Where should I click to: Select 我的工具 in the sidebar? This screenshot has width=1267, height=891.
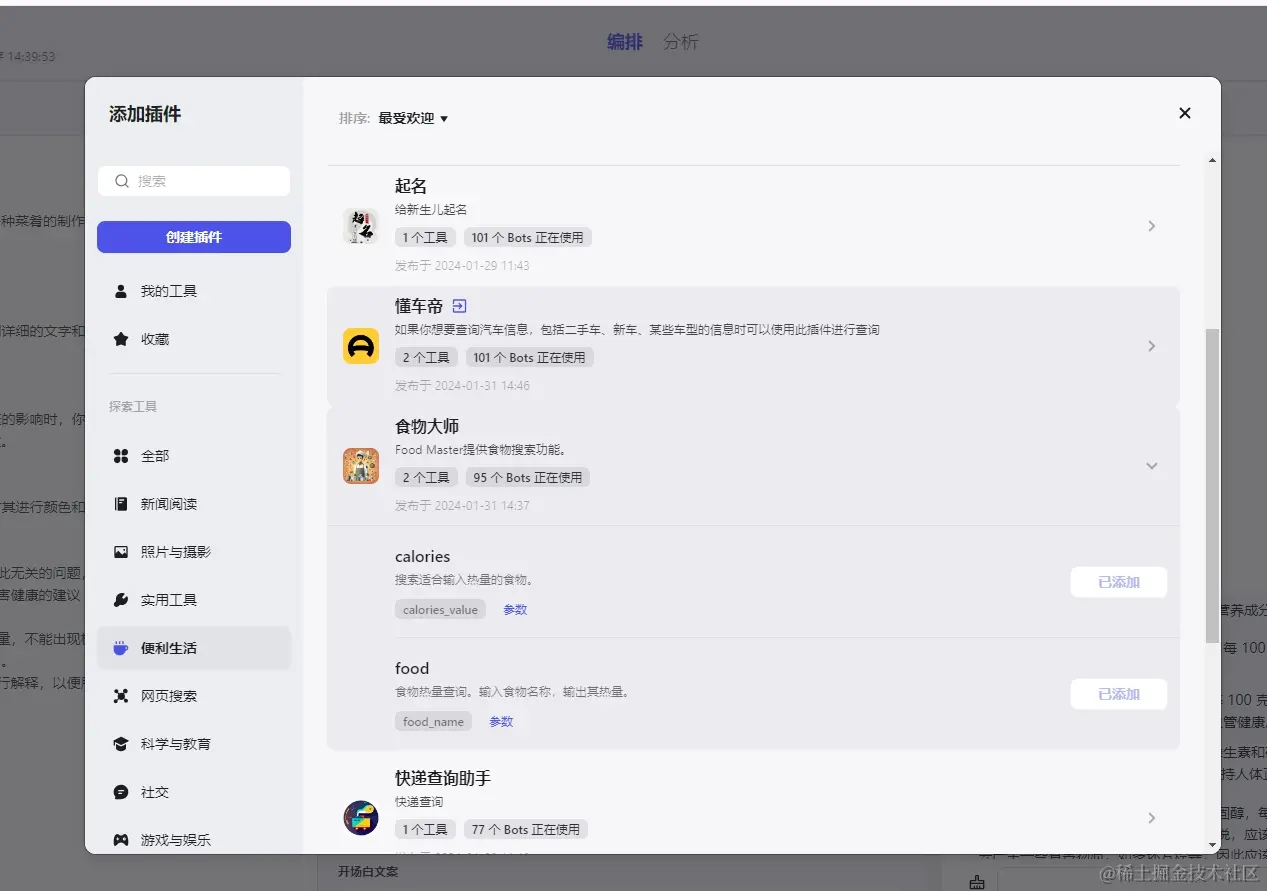point(194,291)
